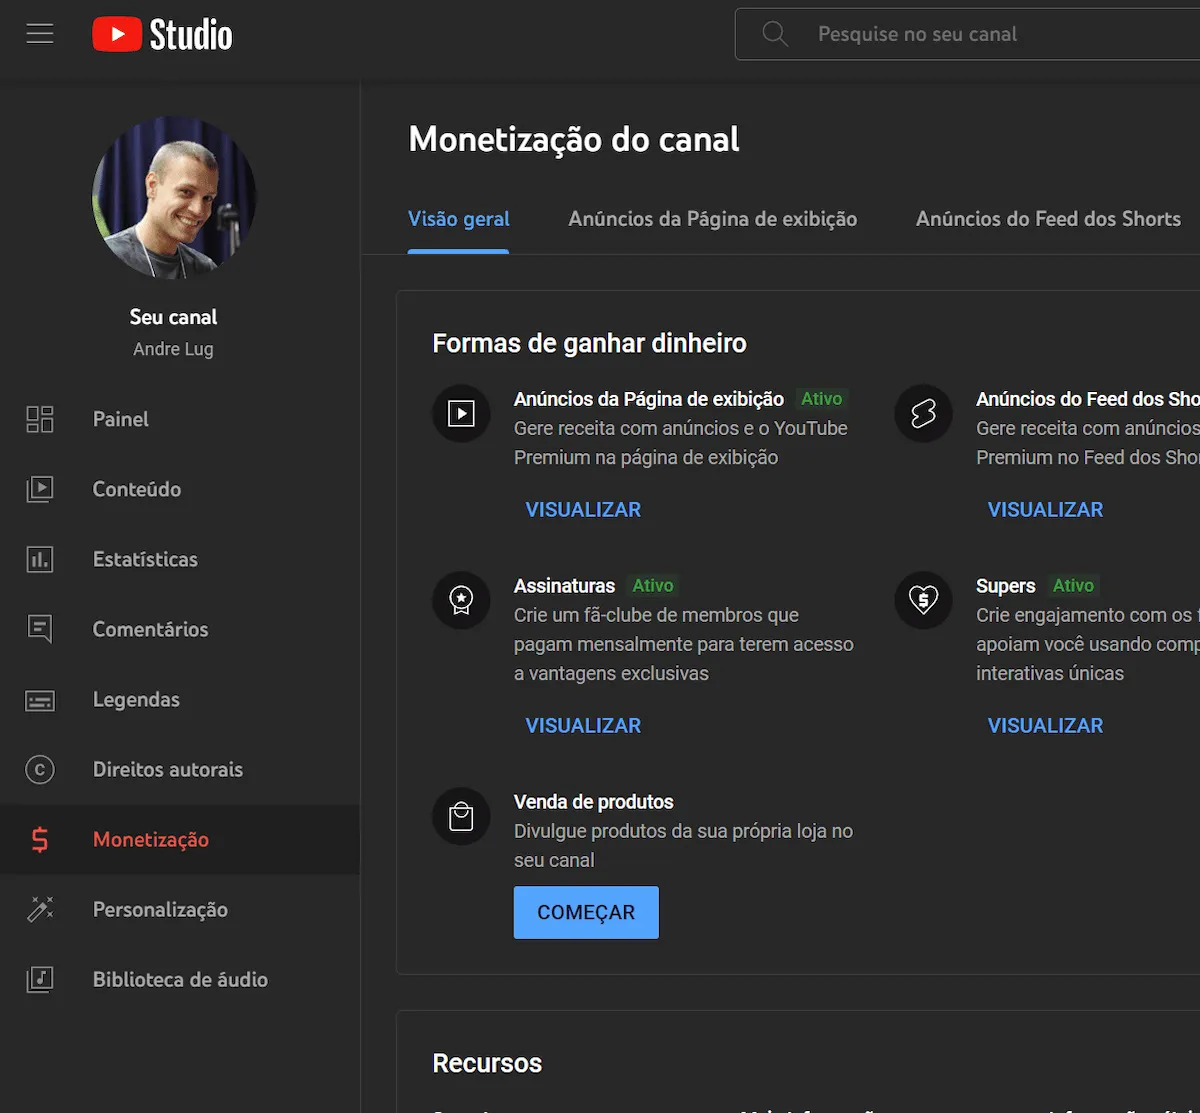Select the Monetização sidebar item

pos(180,839)
